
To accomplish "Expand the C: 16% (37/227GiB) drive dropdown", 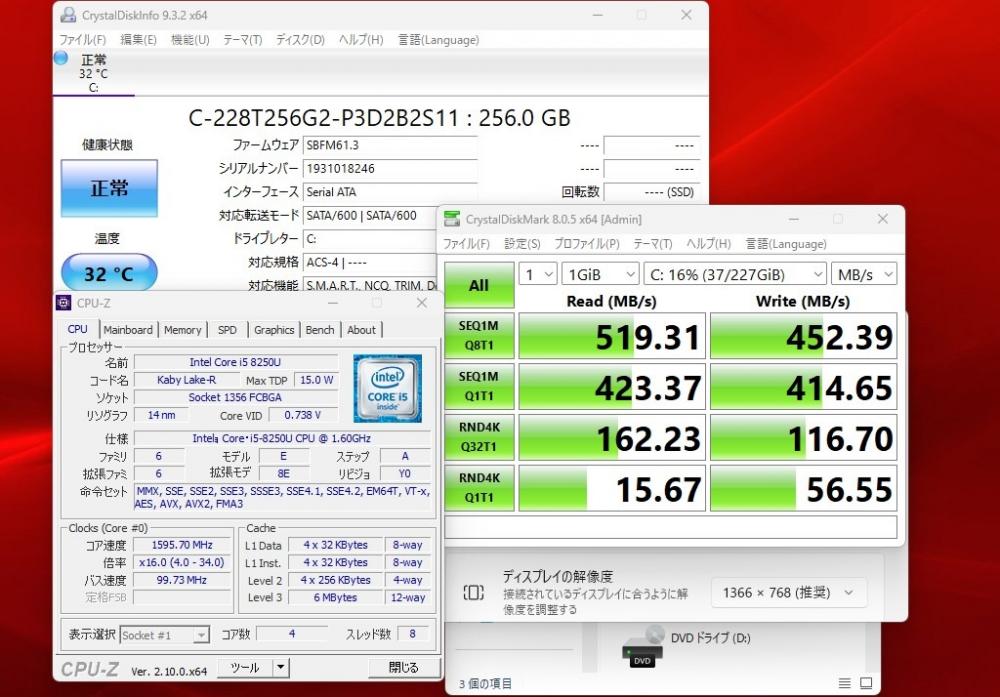I will [735, 274].
